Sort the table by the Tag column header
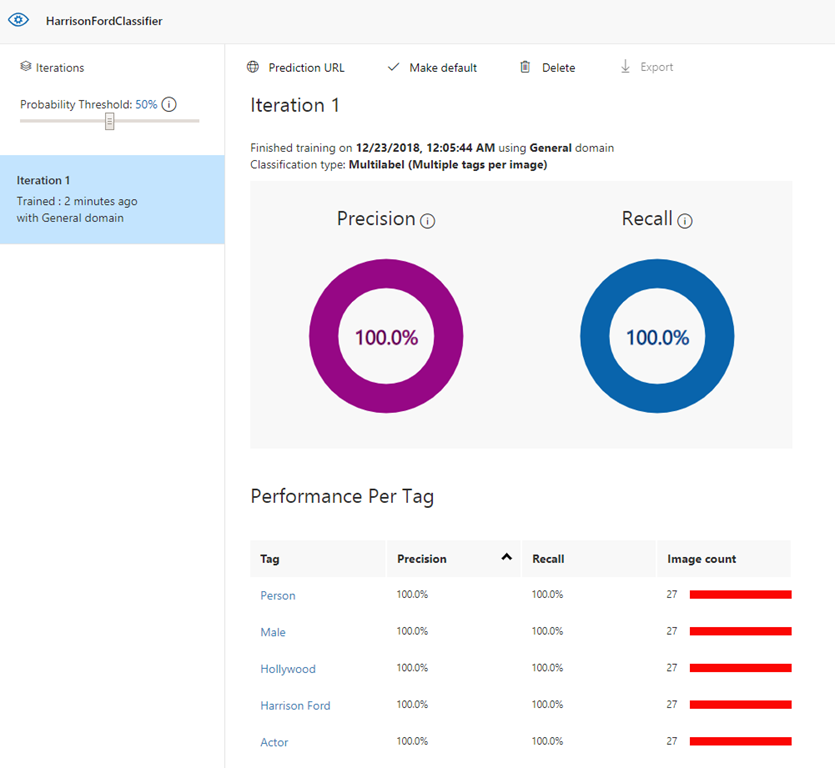835x768 pixels. pyautogui.click(x=270, y=559)
